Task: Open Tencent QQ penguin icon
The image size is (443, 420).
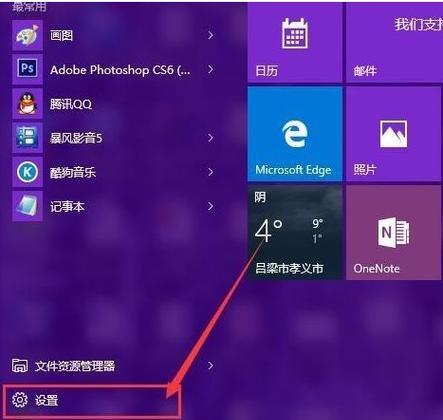Action: [x=27, y=104]
